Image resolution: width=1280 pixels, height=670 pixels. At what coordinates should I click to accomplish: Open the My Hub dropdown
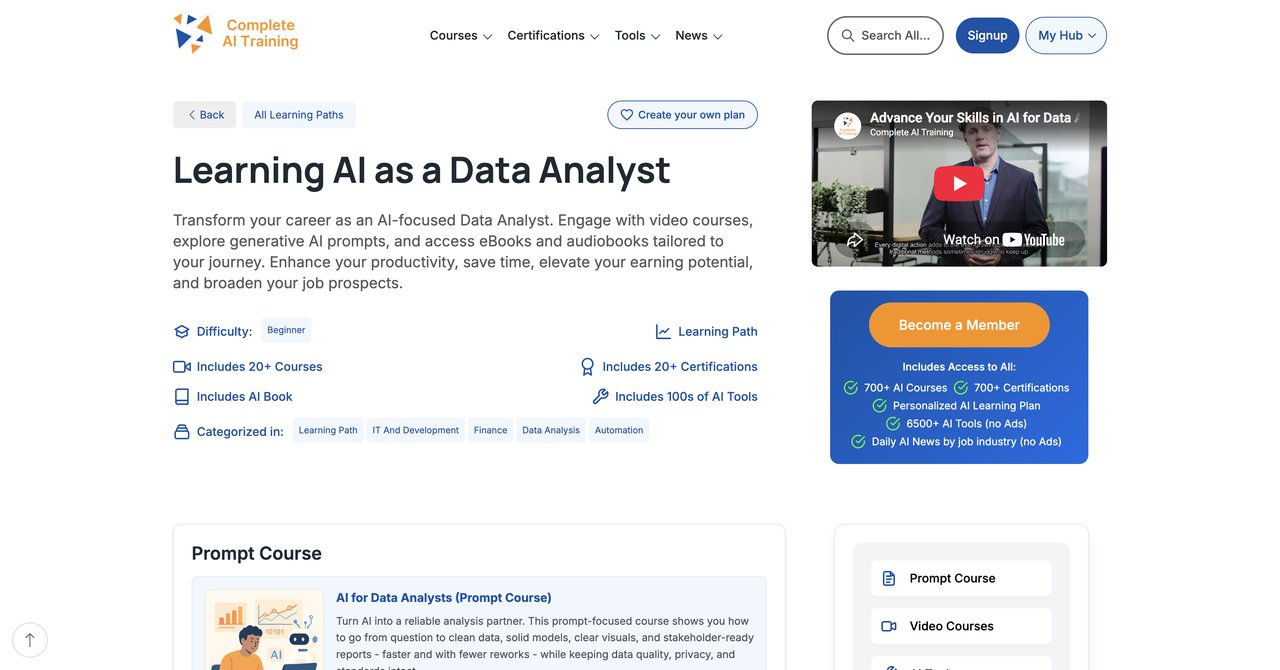point(1066,35)
